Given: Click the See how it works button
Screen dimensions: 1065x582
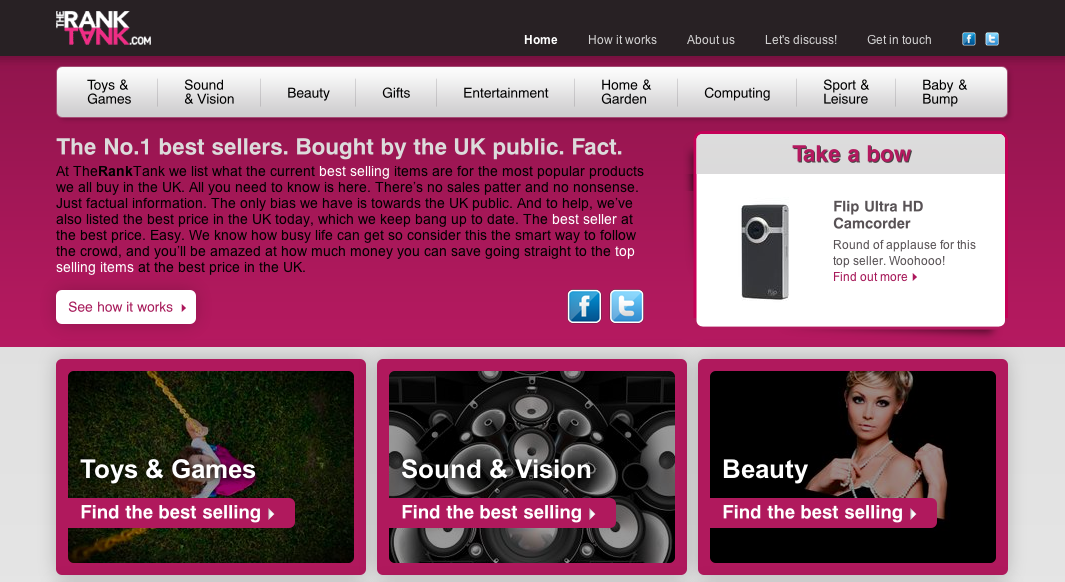Looking at the screenshot, I should click(x=126, y=307).
